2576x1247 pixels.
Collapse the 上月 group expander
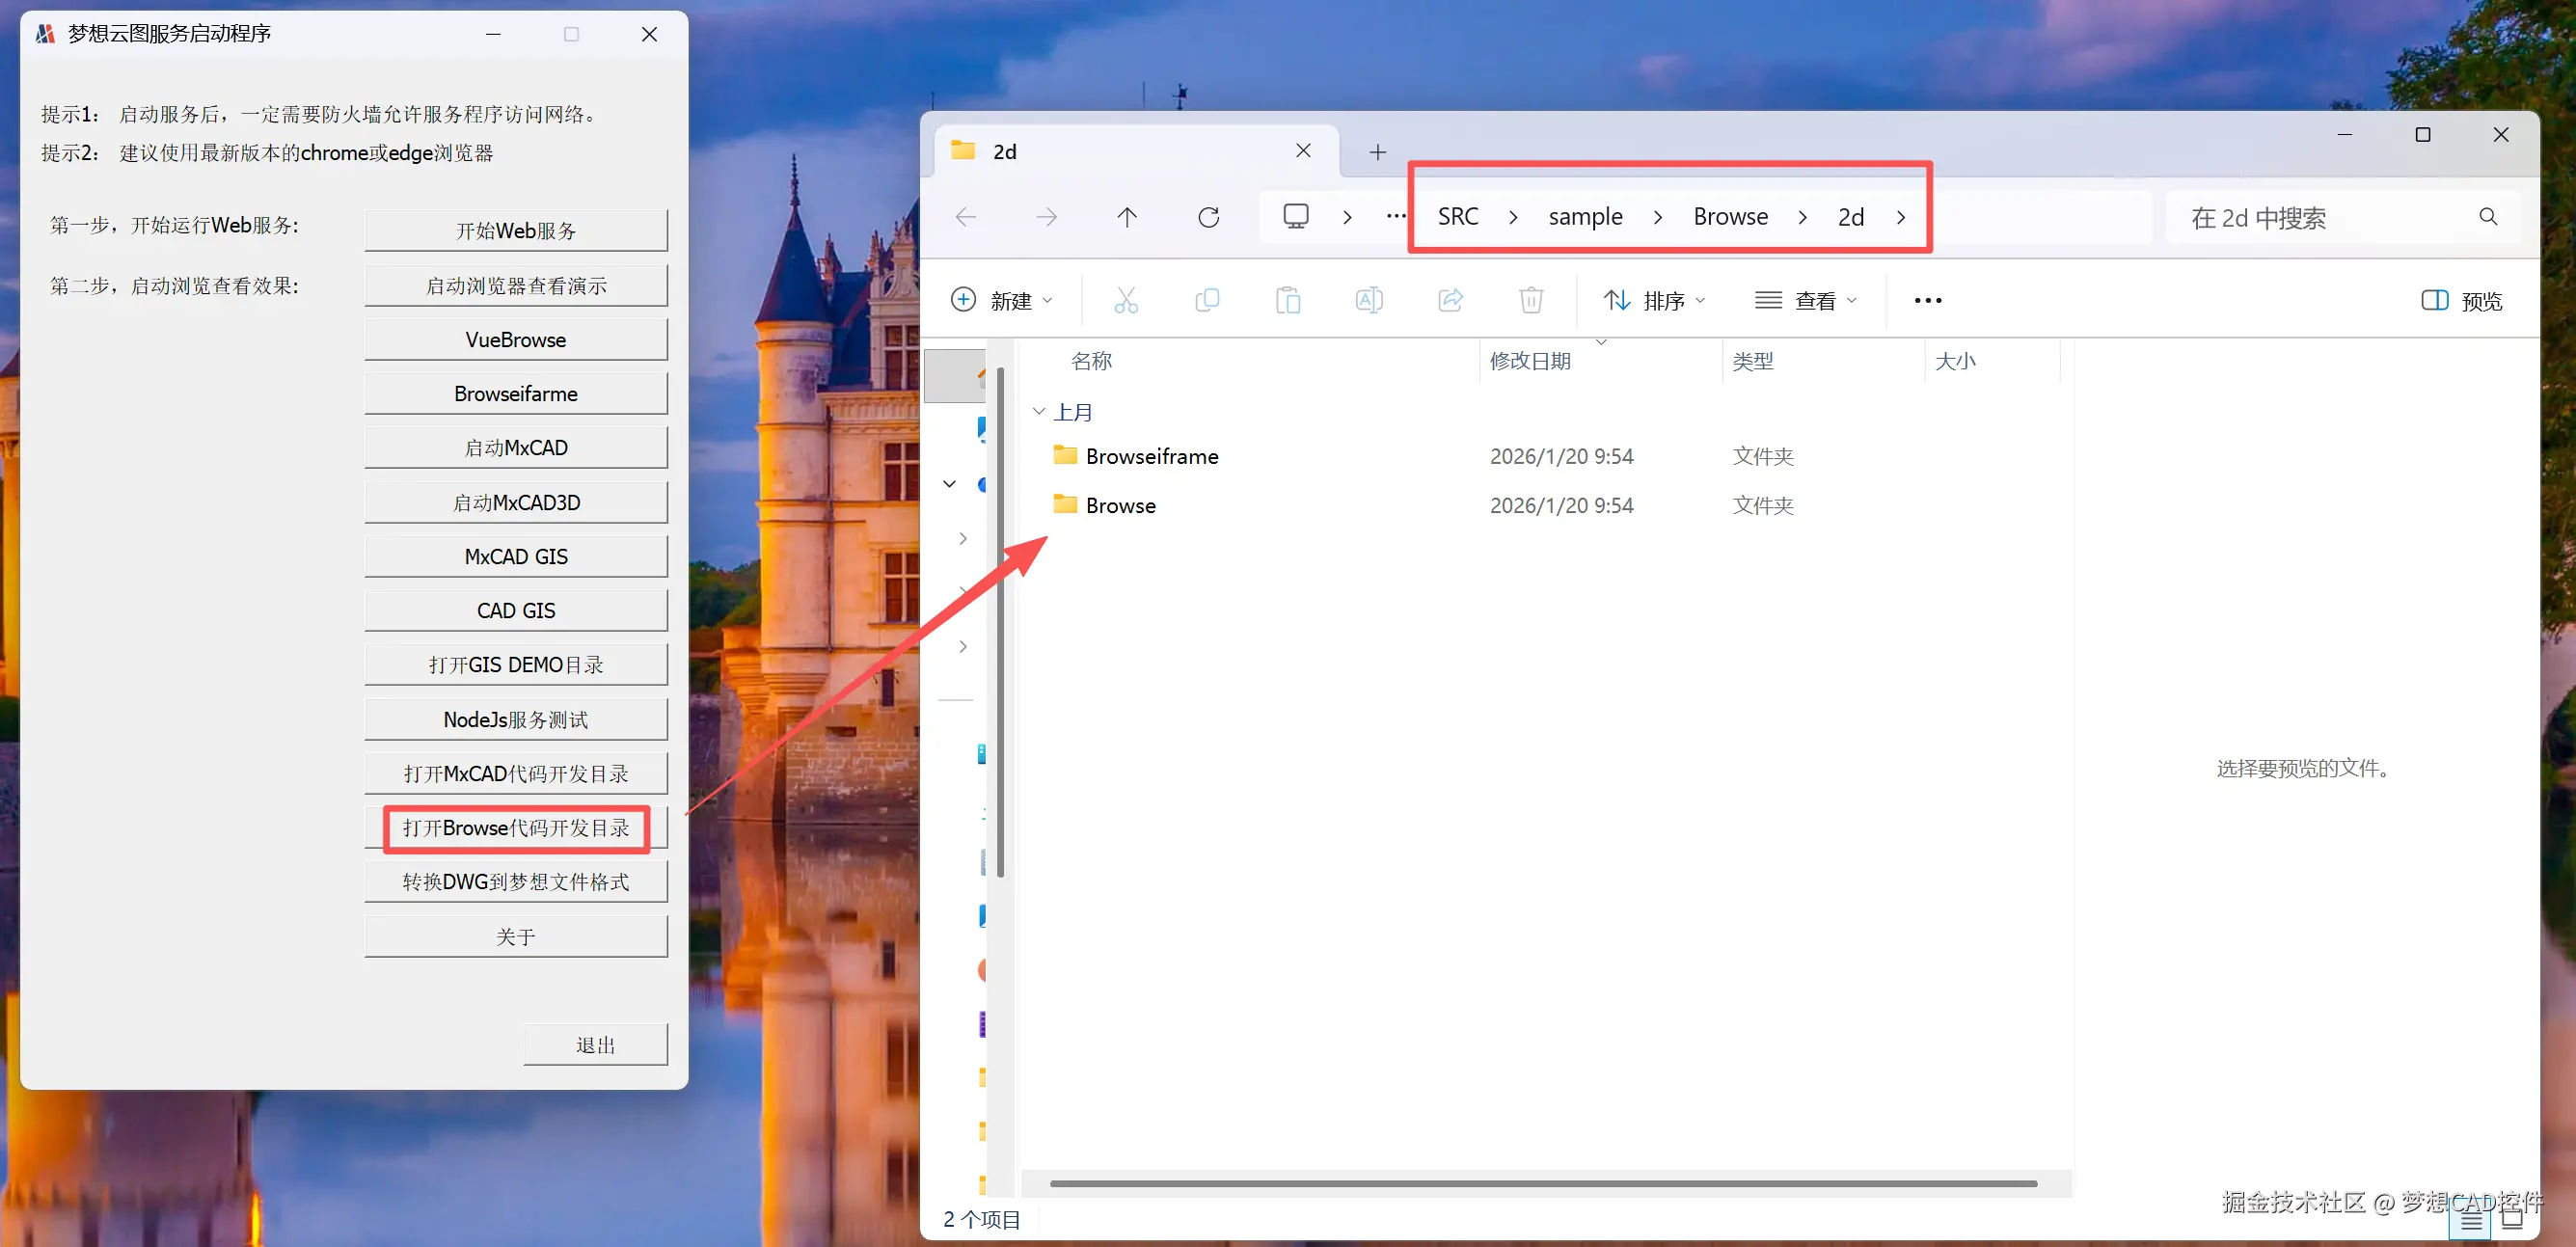pos(1039,411)
